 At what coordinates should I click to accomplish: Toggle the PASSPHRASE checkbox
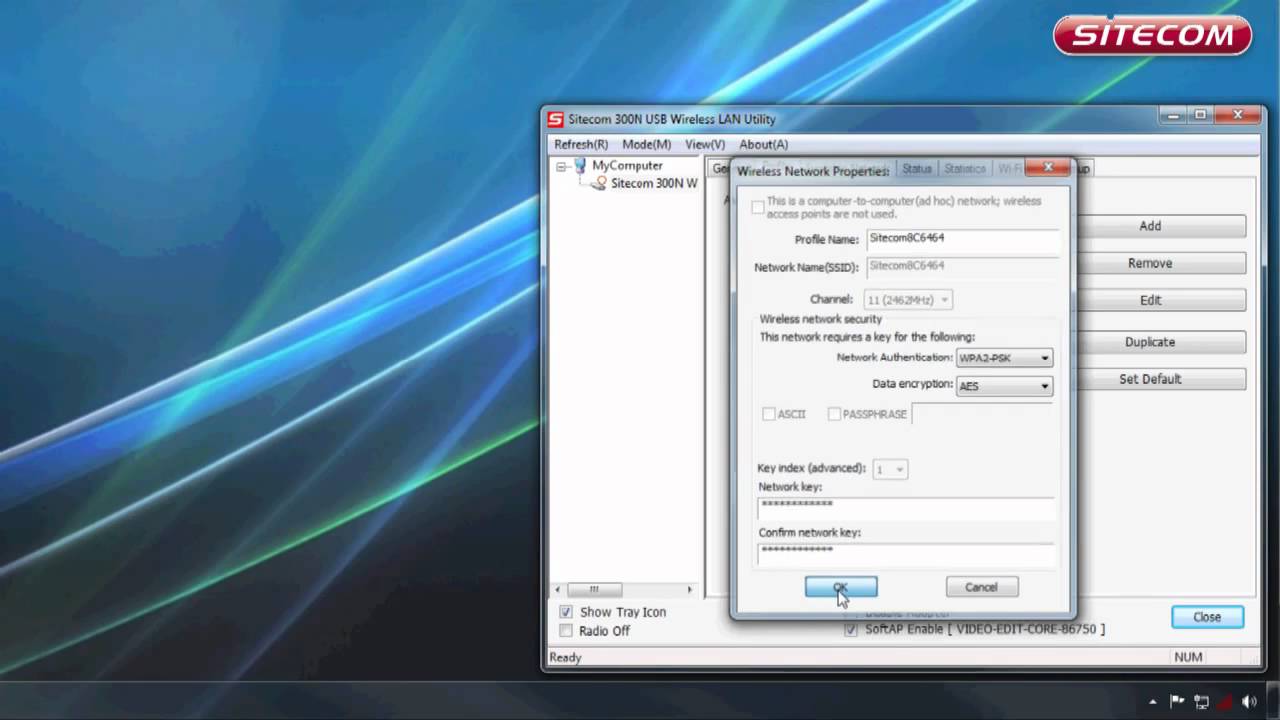(834, 414)
